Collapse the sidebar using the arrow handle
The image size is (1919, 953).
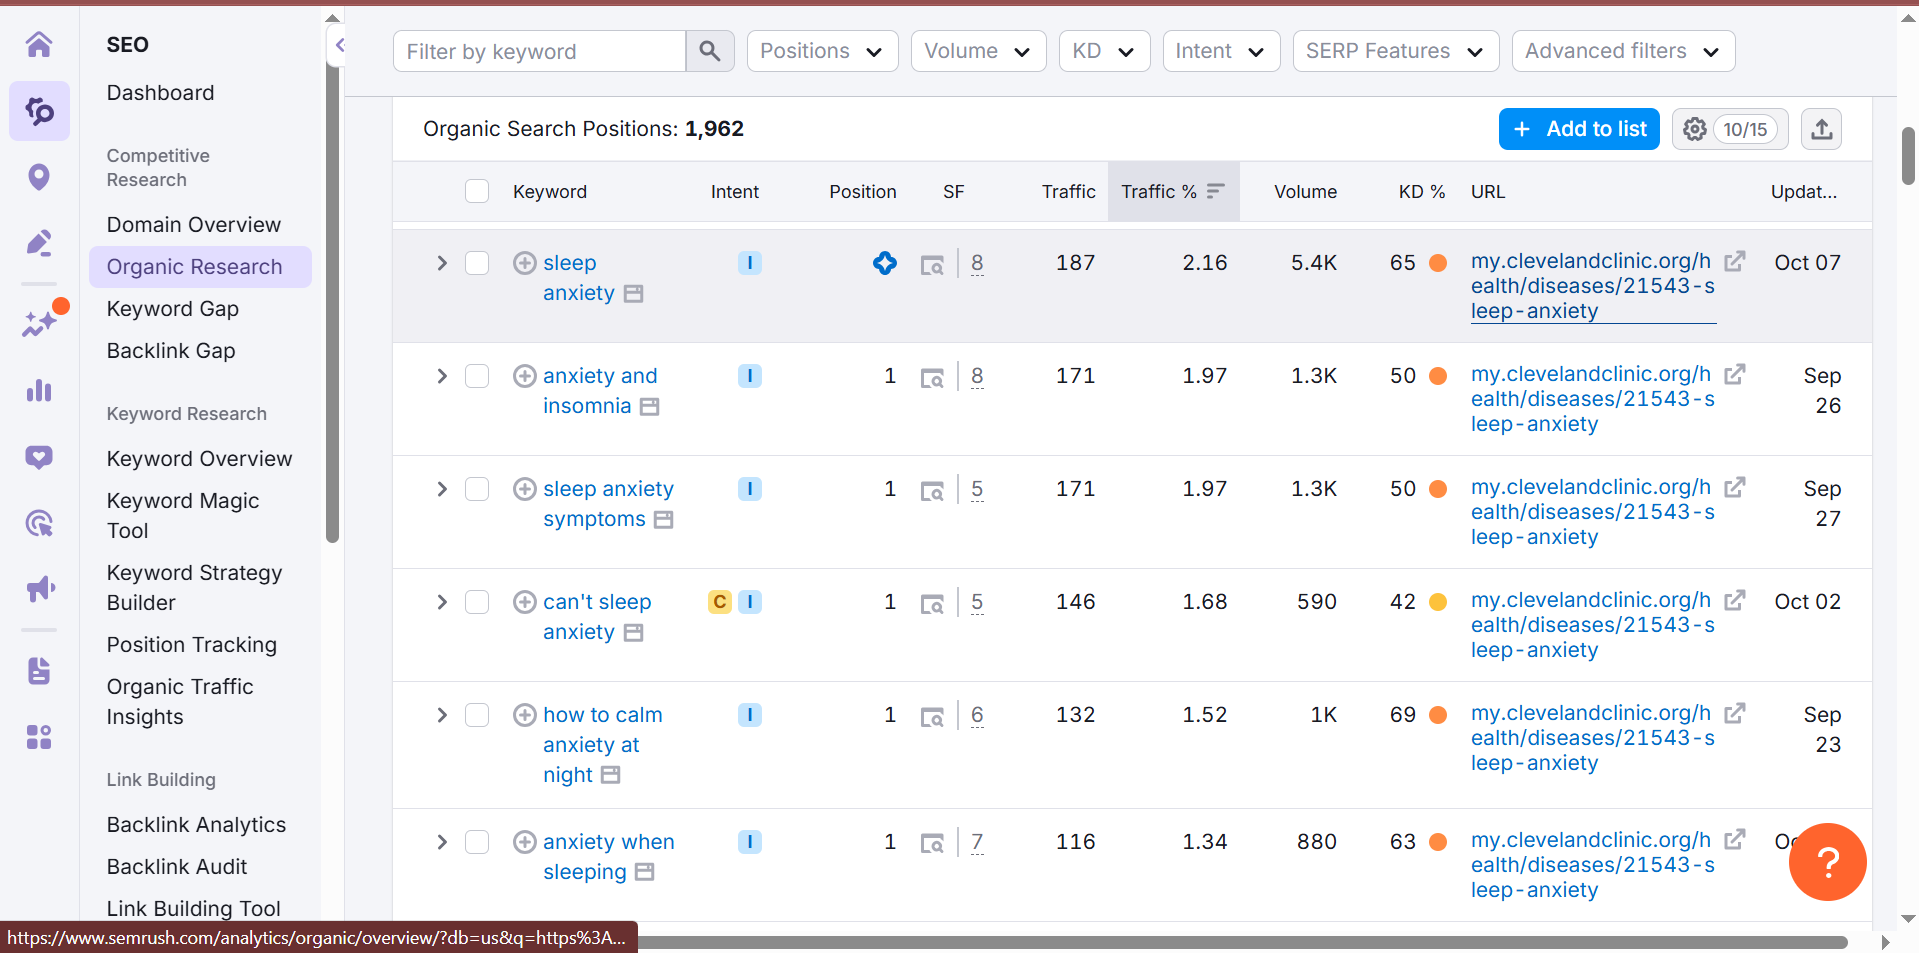pos(339,45)
